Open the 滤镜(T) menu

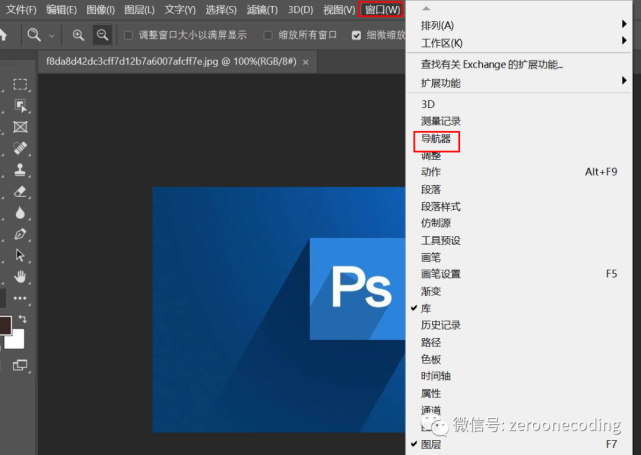262,10
